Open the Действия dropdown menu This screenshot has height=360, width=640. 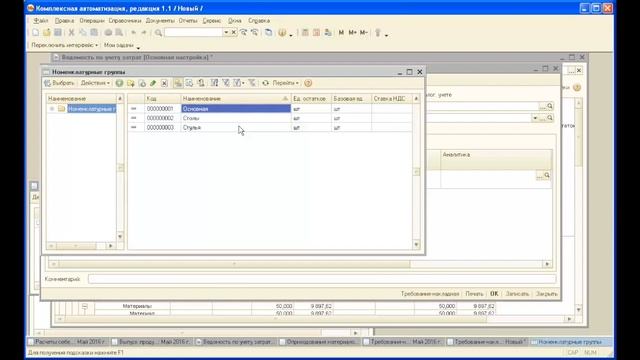pyautogui.click(x=95, y=83)
